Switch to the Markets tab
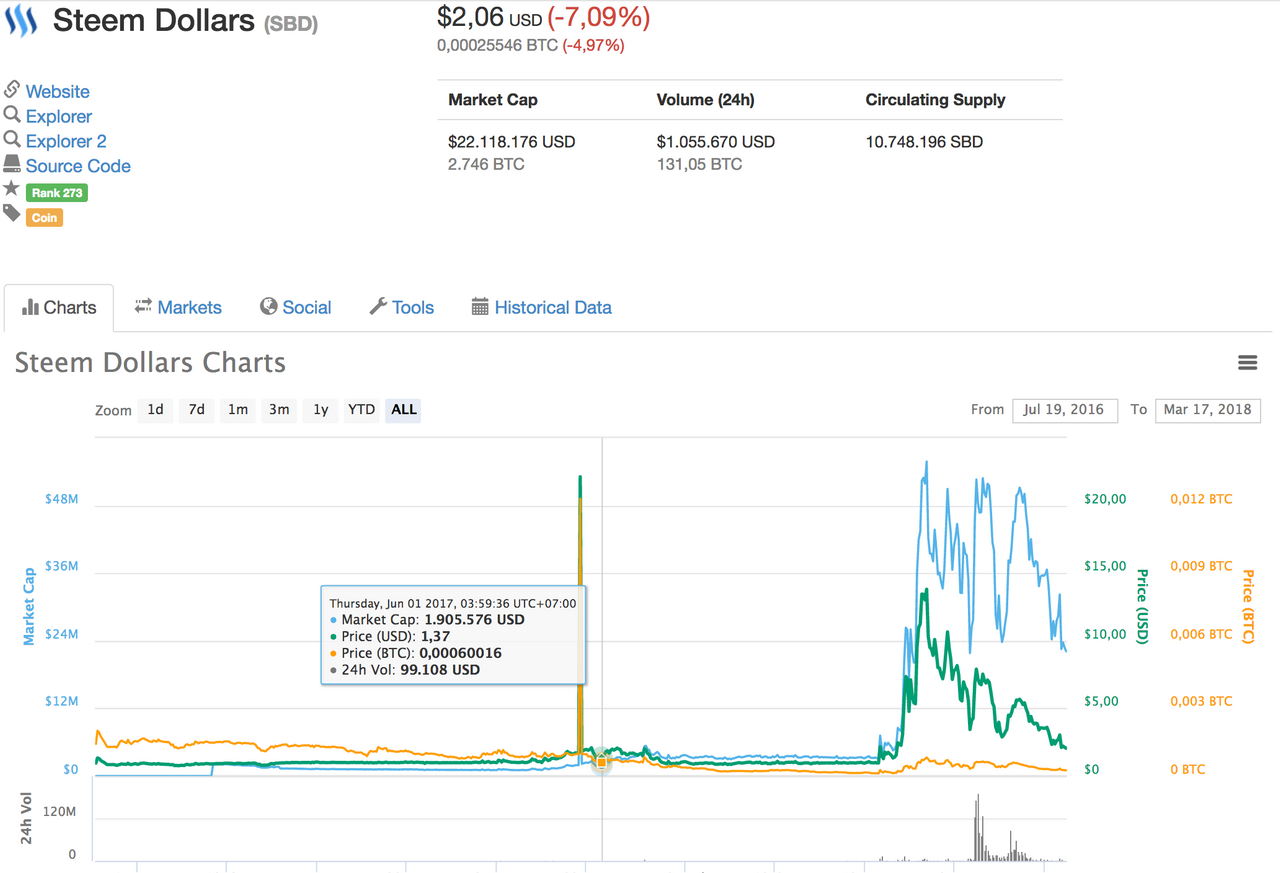This screenshot has width=1280, height=873. (178, 307)
